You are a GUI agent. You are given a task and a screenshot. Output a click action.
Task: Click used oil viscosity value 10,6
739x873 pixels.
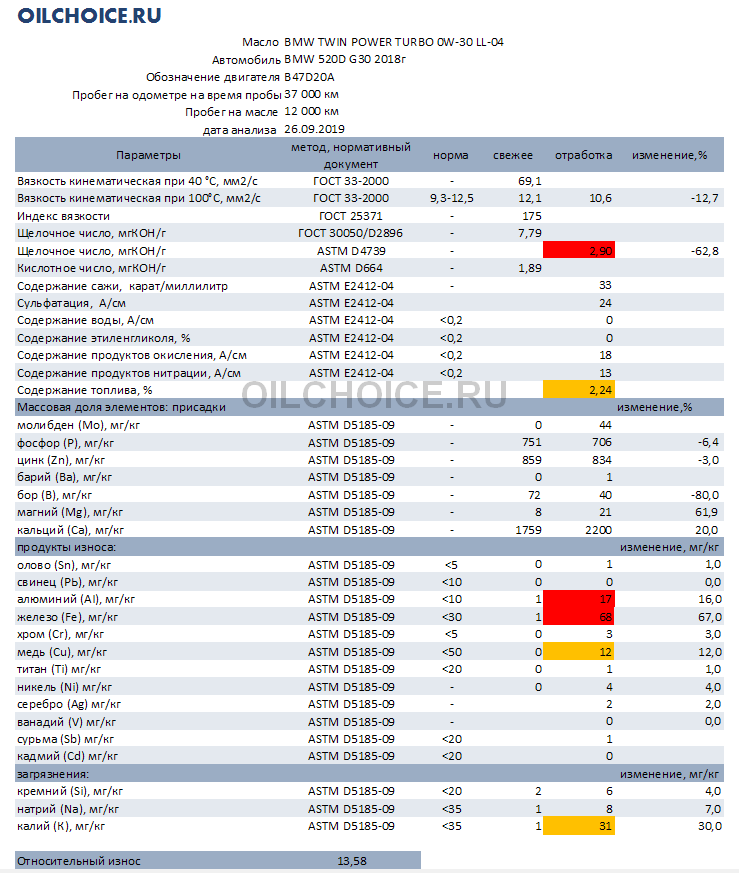point(600,198)
